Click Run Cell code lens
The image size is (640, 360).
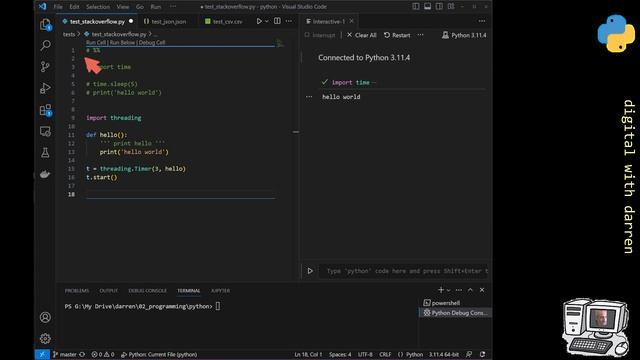[x=96, y=42]
